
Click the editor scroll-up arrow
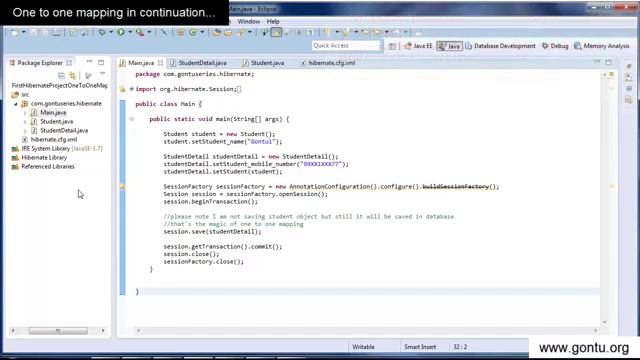pos(604,74)
